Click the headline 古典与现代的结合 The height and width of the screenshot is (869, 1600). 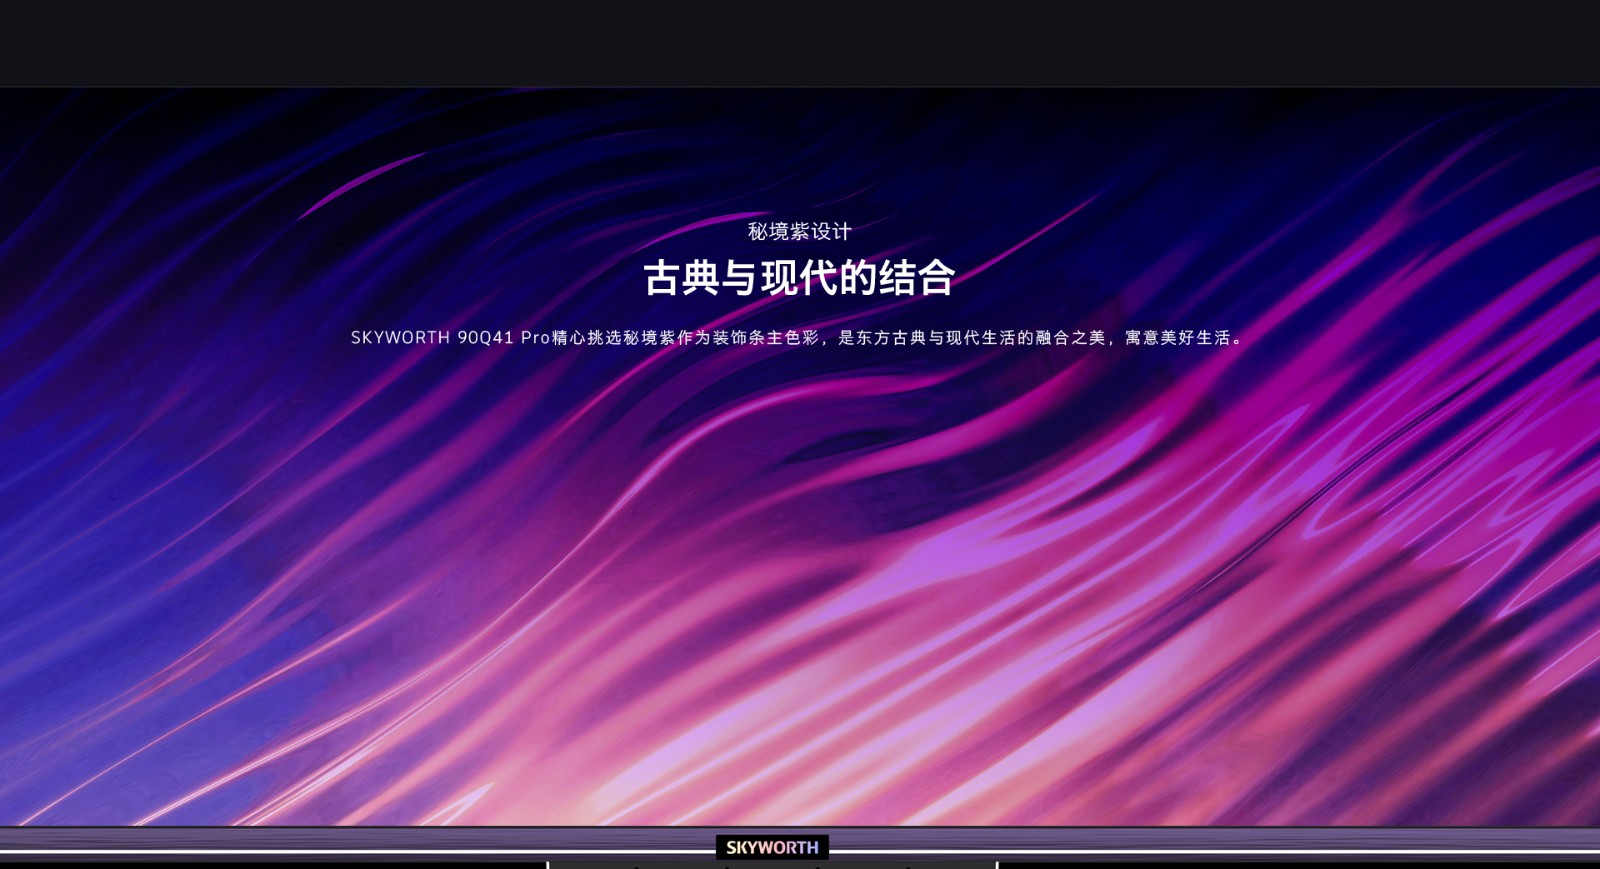(x=799, y=278)
